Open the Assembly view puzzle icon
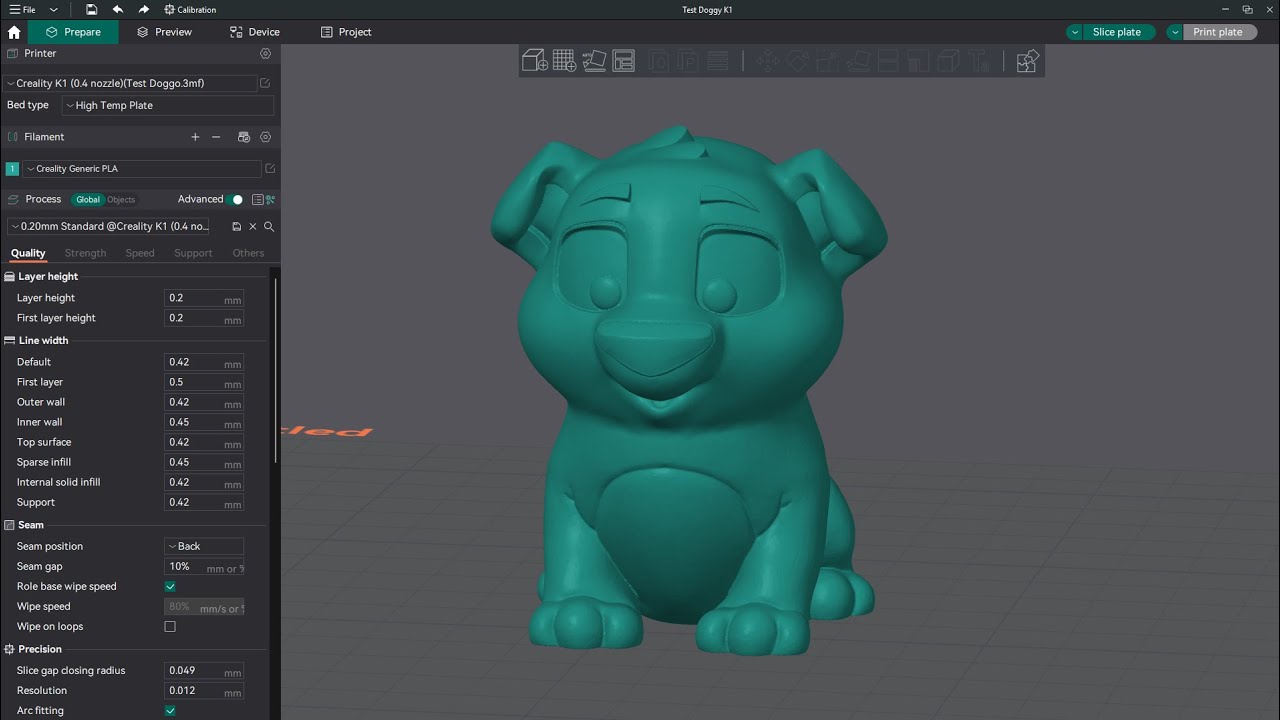Viewport: 1280px width, 720px height. click(1027, 62)
